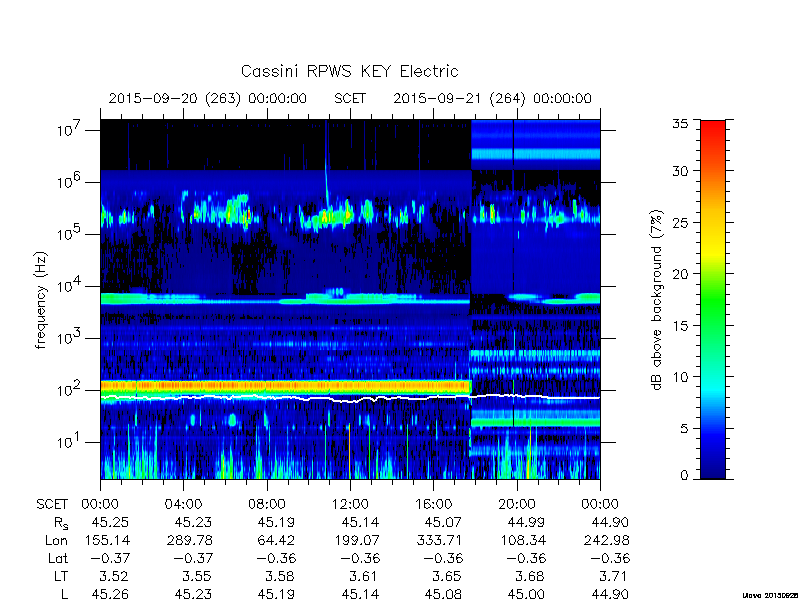The width and height of the screenshot is (800, 600).
Task: Click the local time value 3.71
Action: click(x=613, y=576)
